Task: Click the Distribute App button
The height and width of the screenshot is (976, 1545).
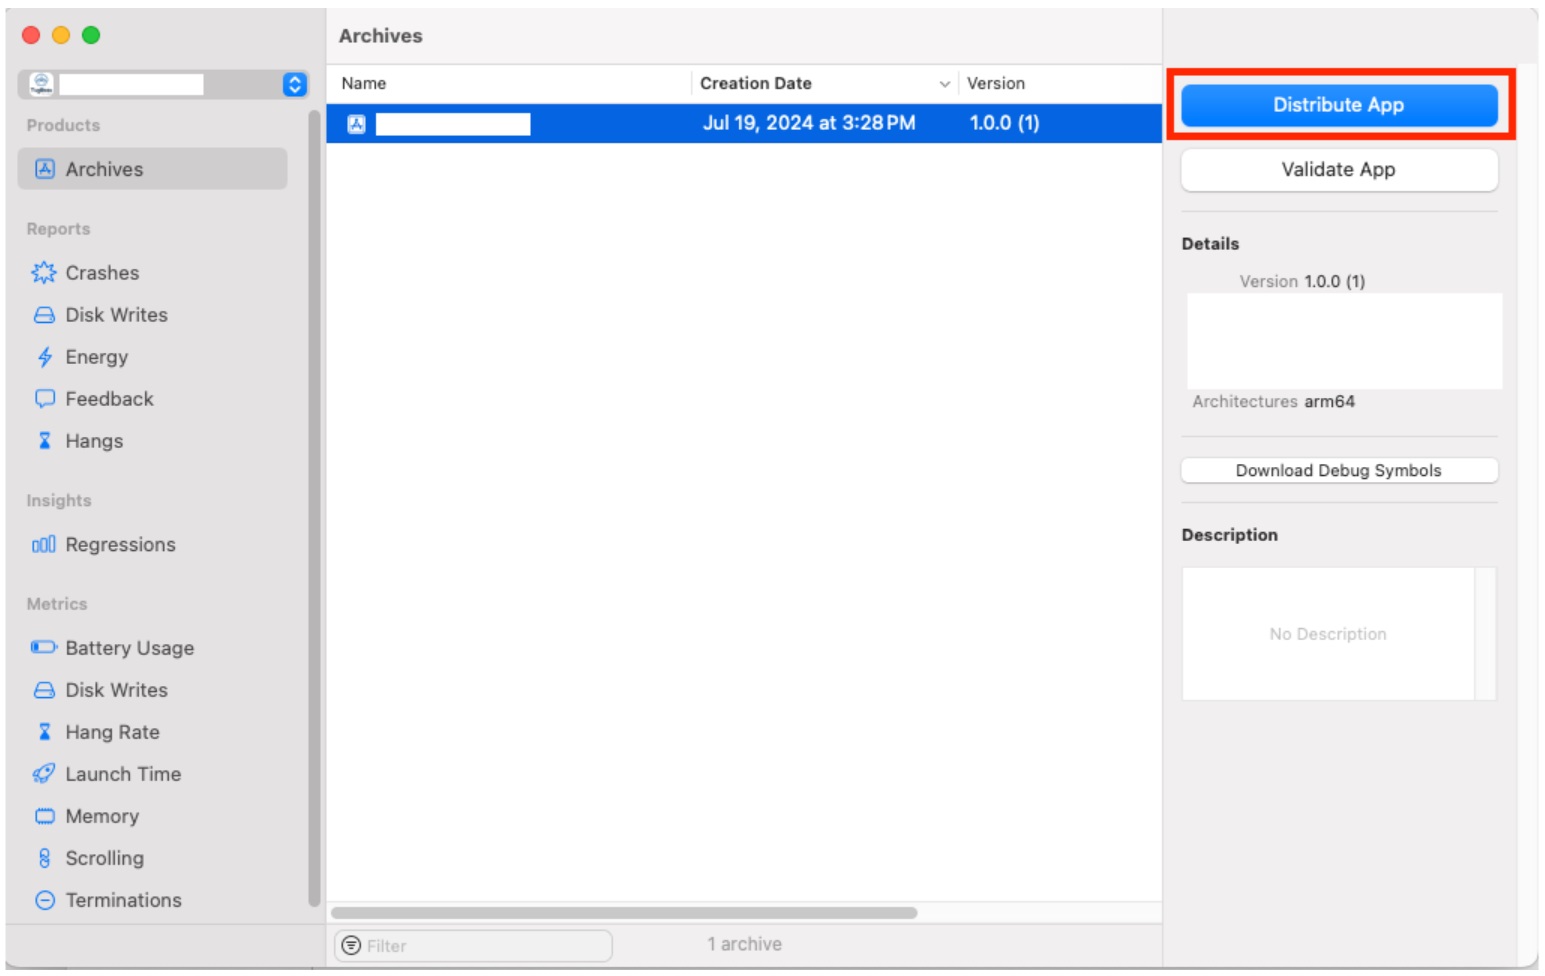Action: click(x=1338, y=105)
